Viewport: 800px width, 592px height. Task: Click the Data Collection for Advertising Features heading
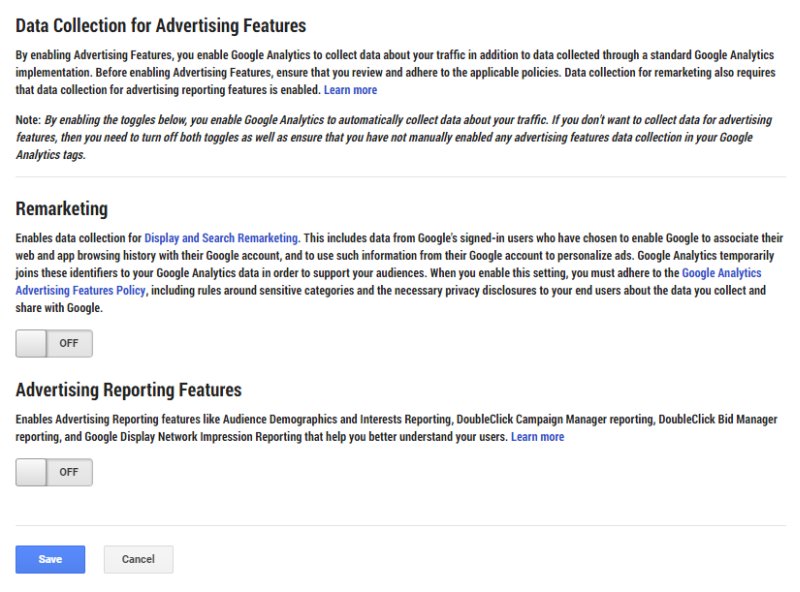(161, 25)
